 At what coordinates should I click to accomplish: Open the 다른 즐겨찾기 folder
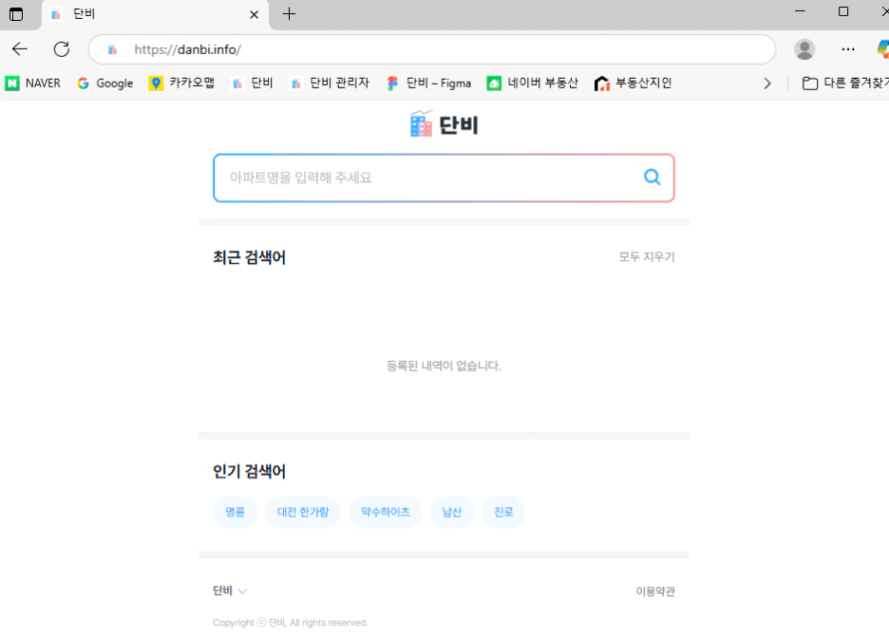pos(845,83)
